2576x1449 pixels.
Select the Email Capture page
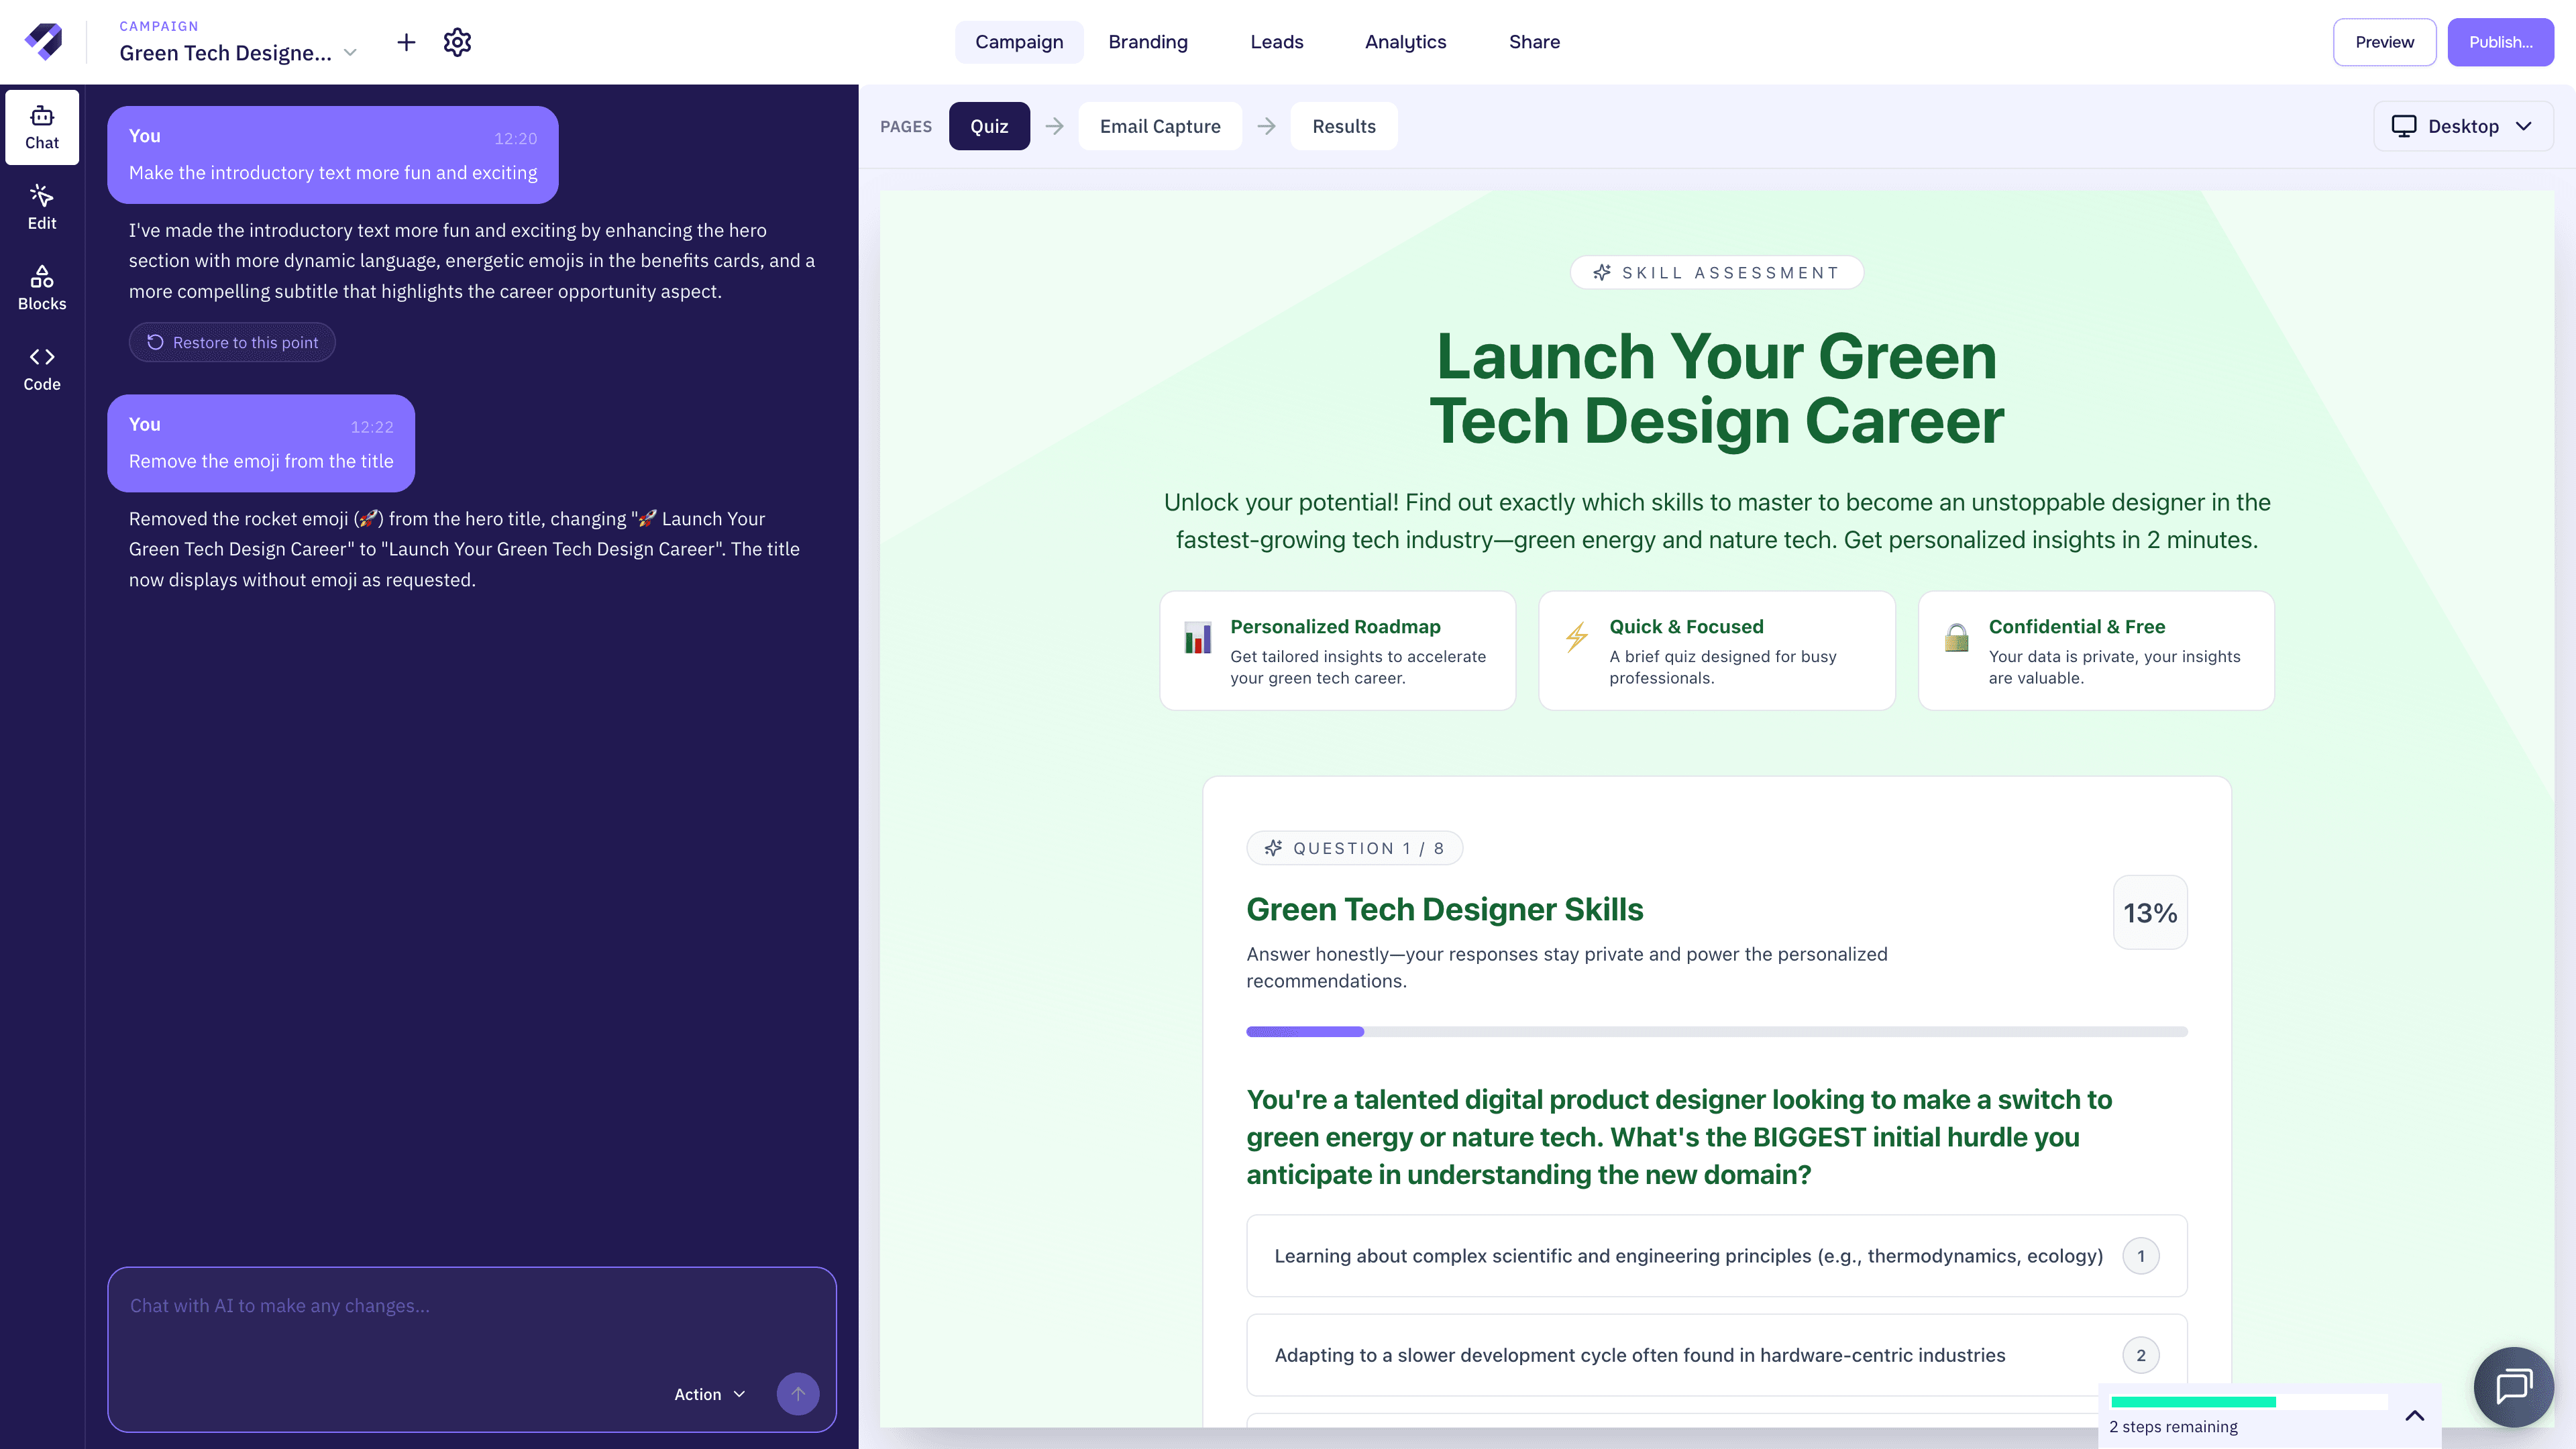click(1160, 126)
